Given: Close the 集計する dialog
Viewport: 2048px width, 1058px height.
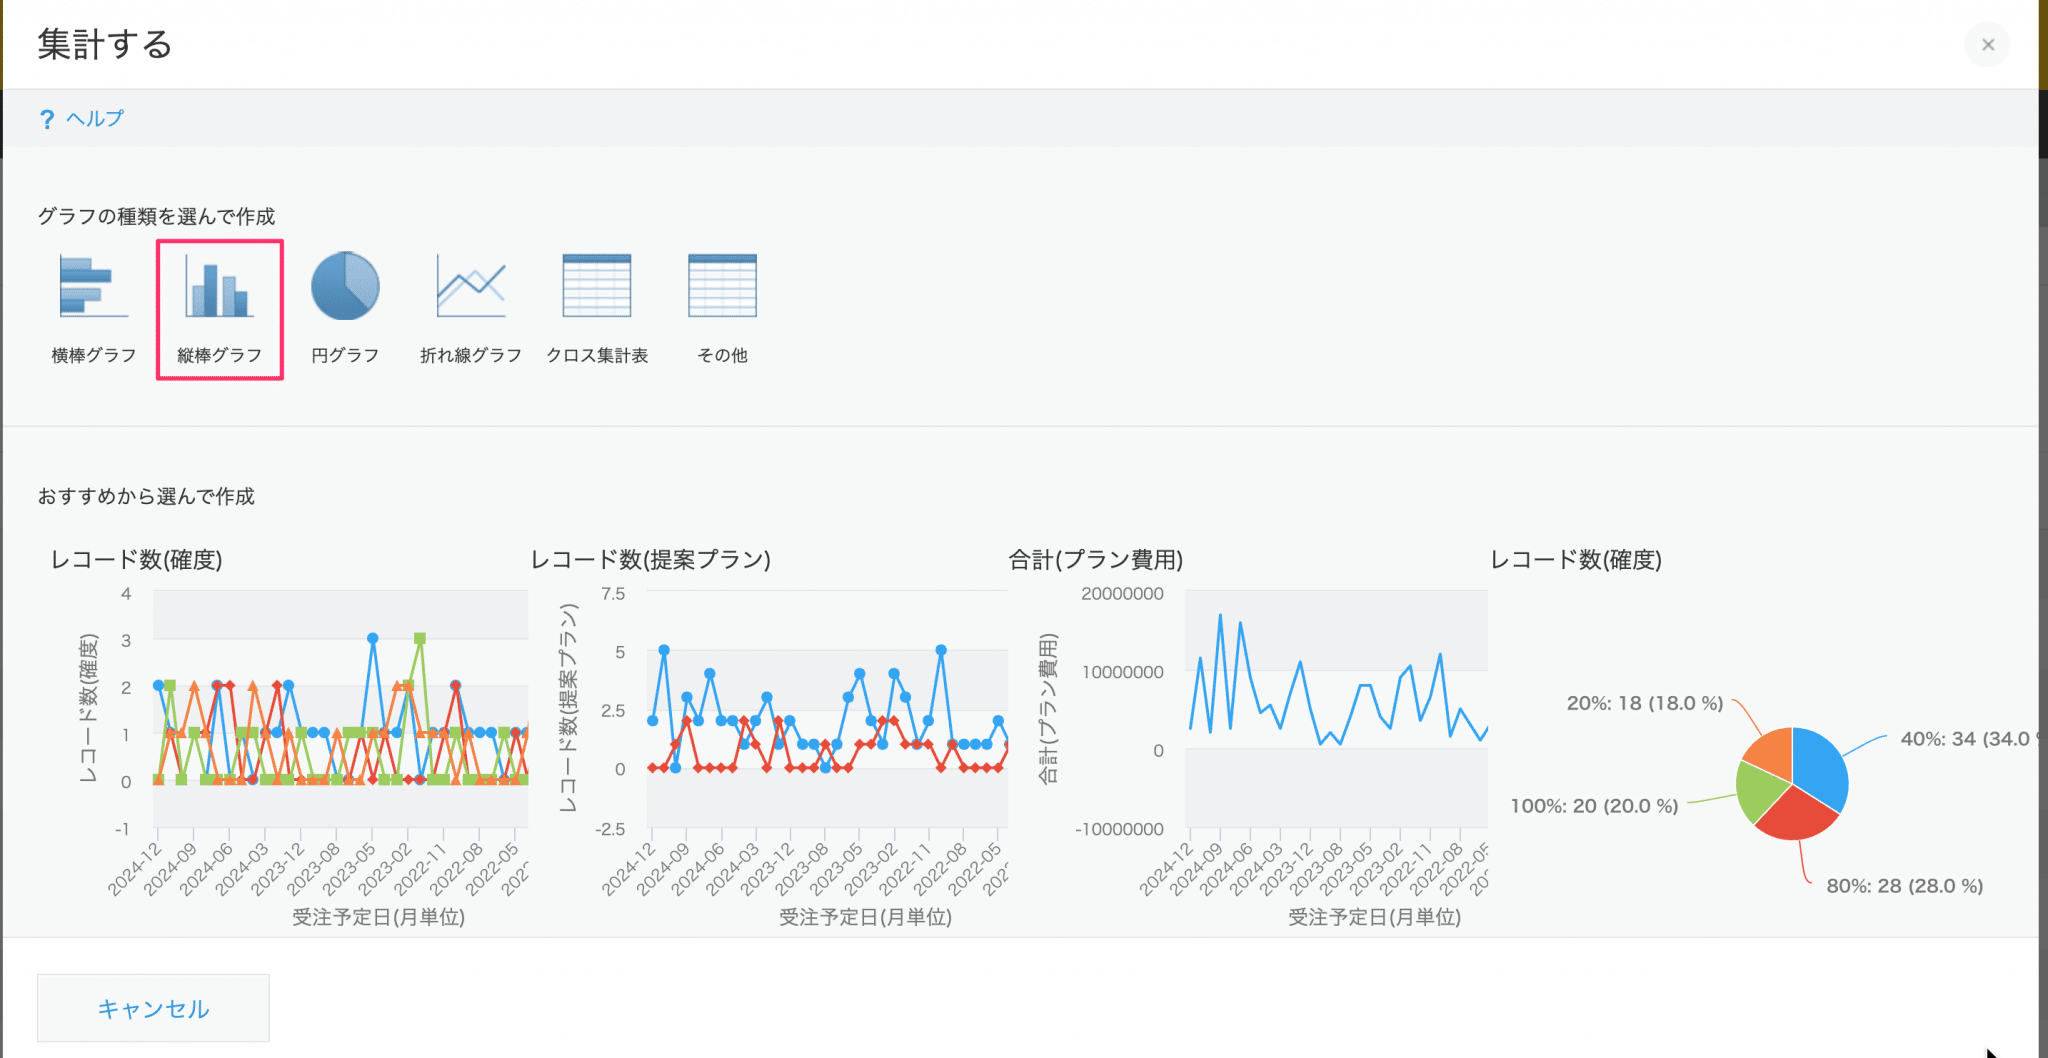Looking at the screenshot, I should (1987, 44).
